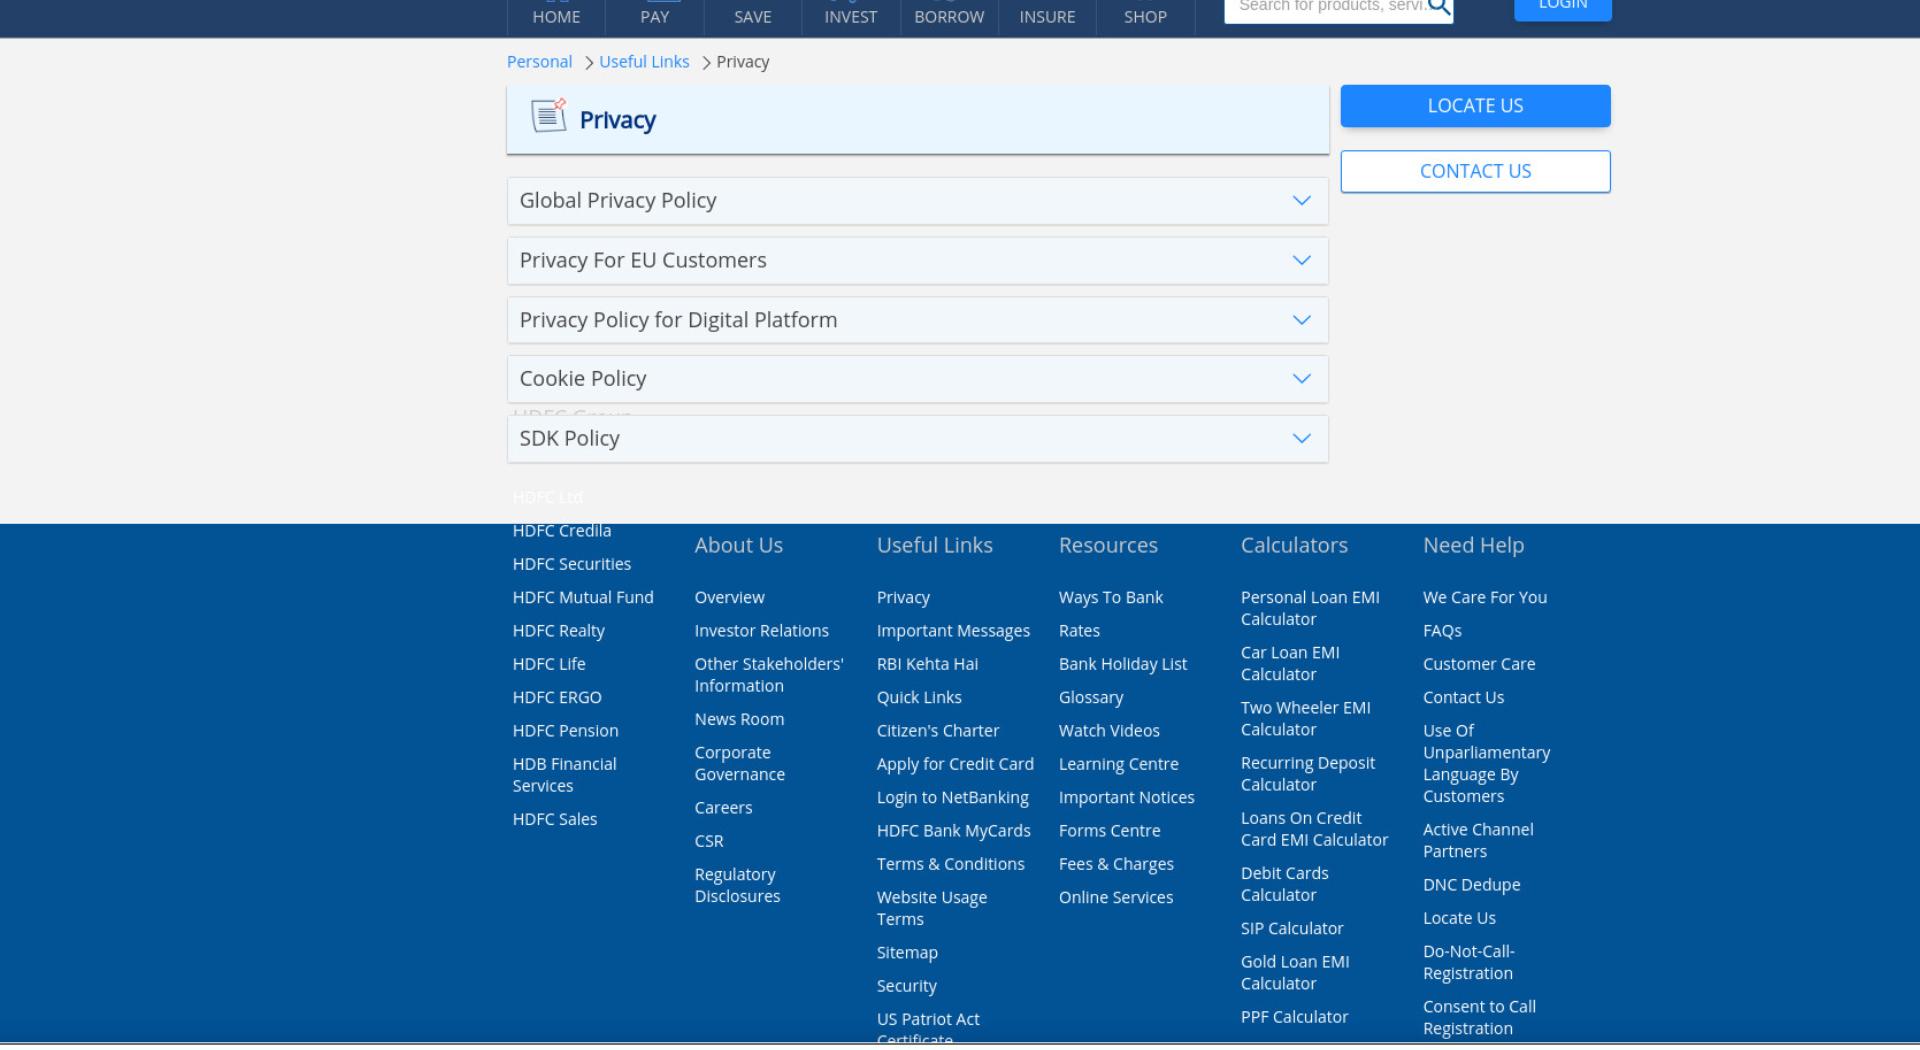Open the PAY menu item
The height and width of the screenshot is (1050, 1920).
click(655, 17)
